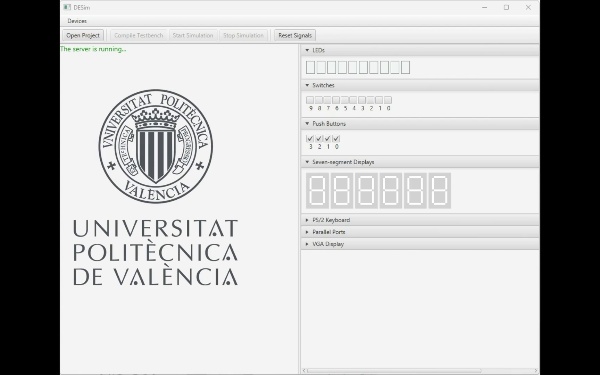Click the horizontal scrollbar at bottom
The height and width of the screenshot is (375, 600).
(394, 370)
